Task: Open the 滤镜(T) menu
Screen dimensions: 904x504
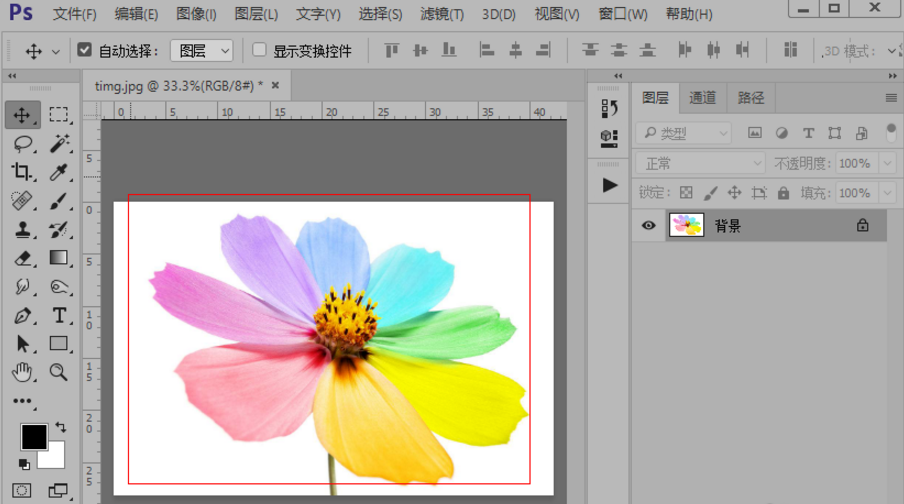Action: (441, 14)
